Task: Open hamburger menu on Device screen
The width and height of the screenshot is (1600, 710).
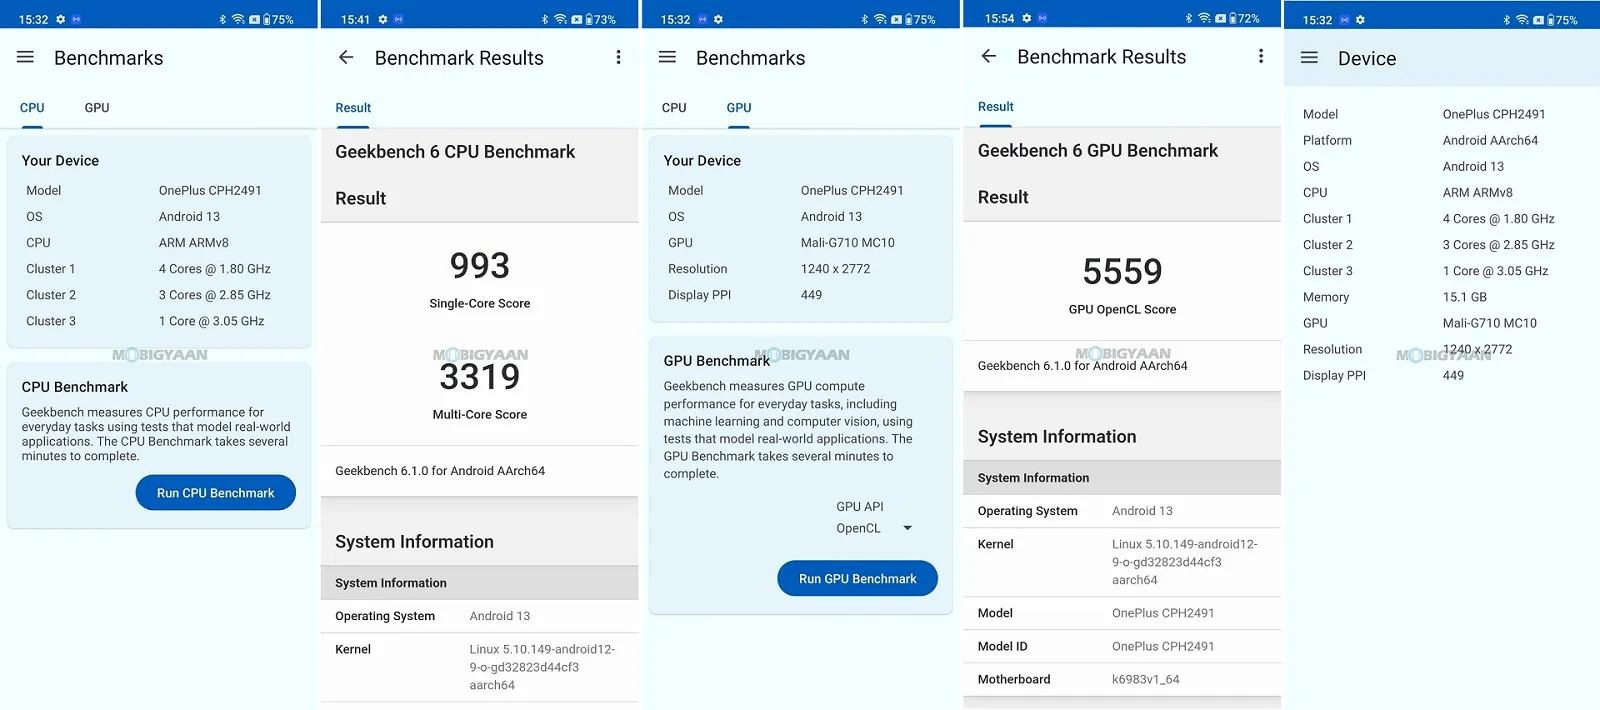Action: [1309, 58]
